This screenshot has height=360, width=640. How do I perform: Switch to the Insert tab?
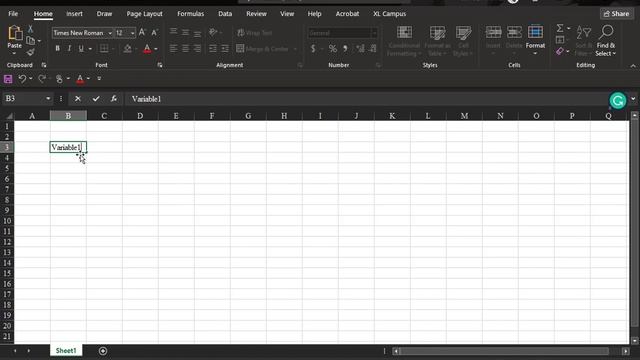click(74, 13)
